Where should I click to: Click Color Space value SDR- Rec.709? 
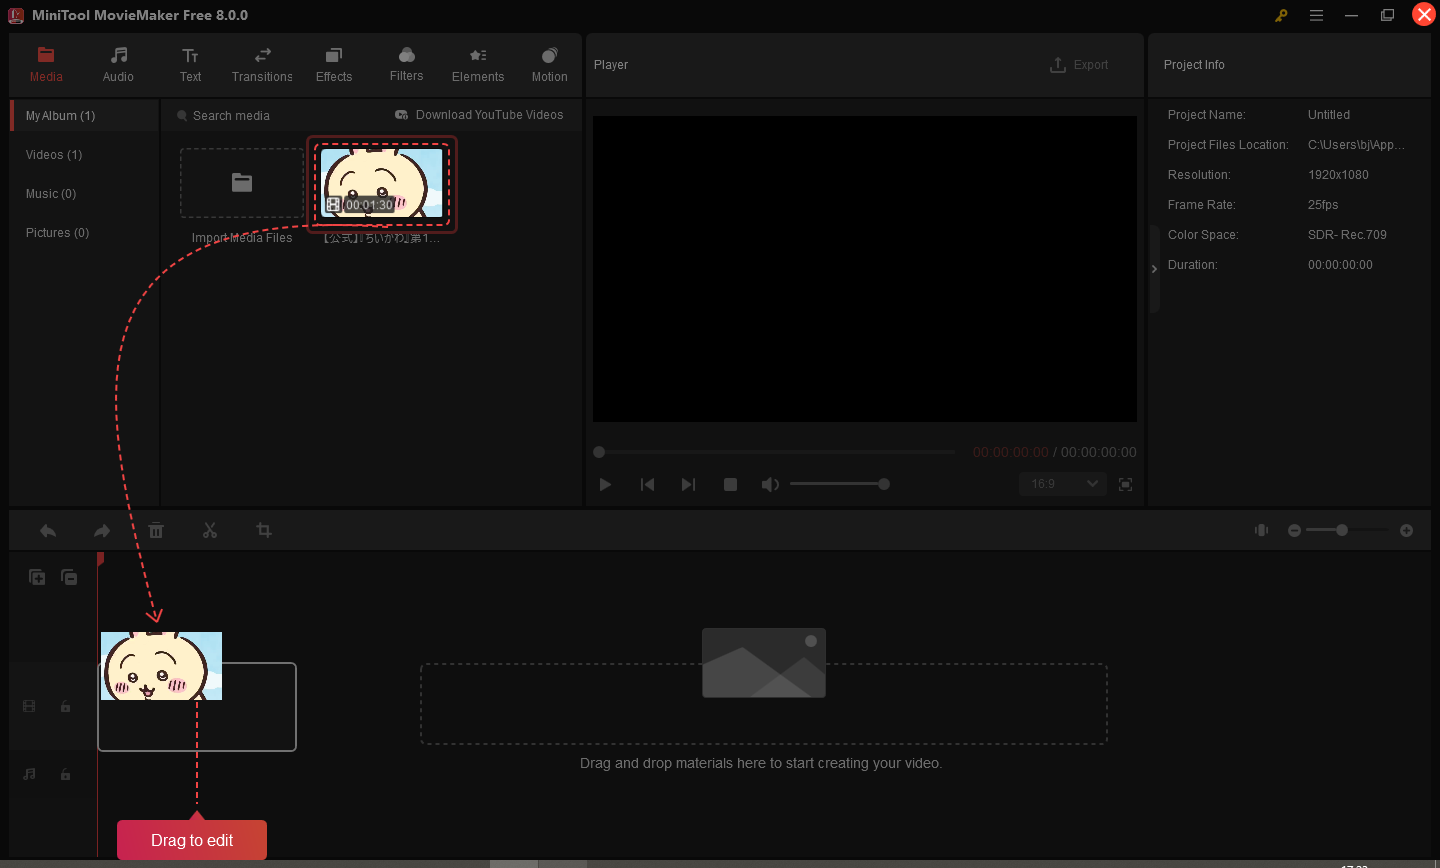(1347, 235)
